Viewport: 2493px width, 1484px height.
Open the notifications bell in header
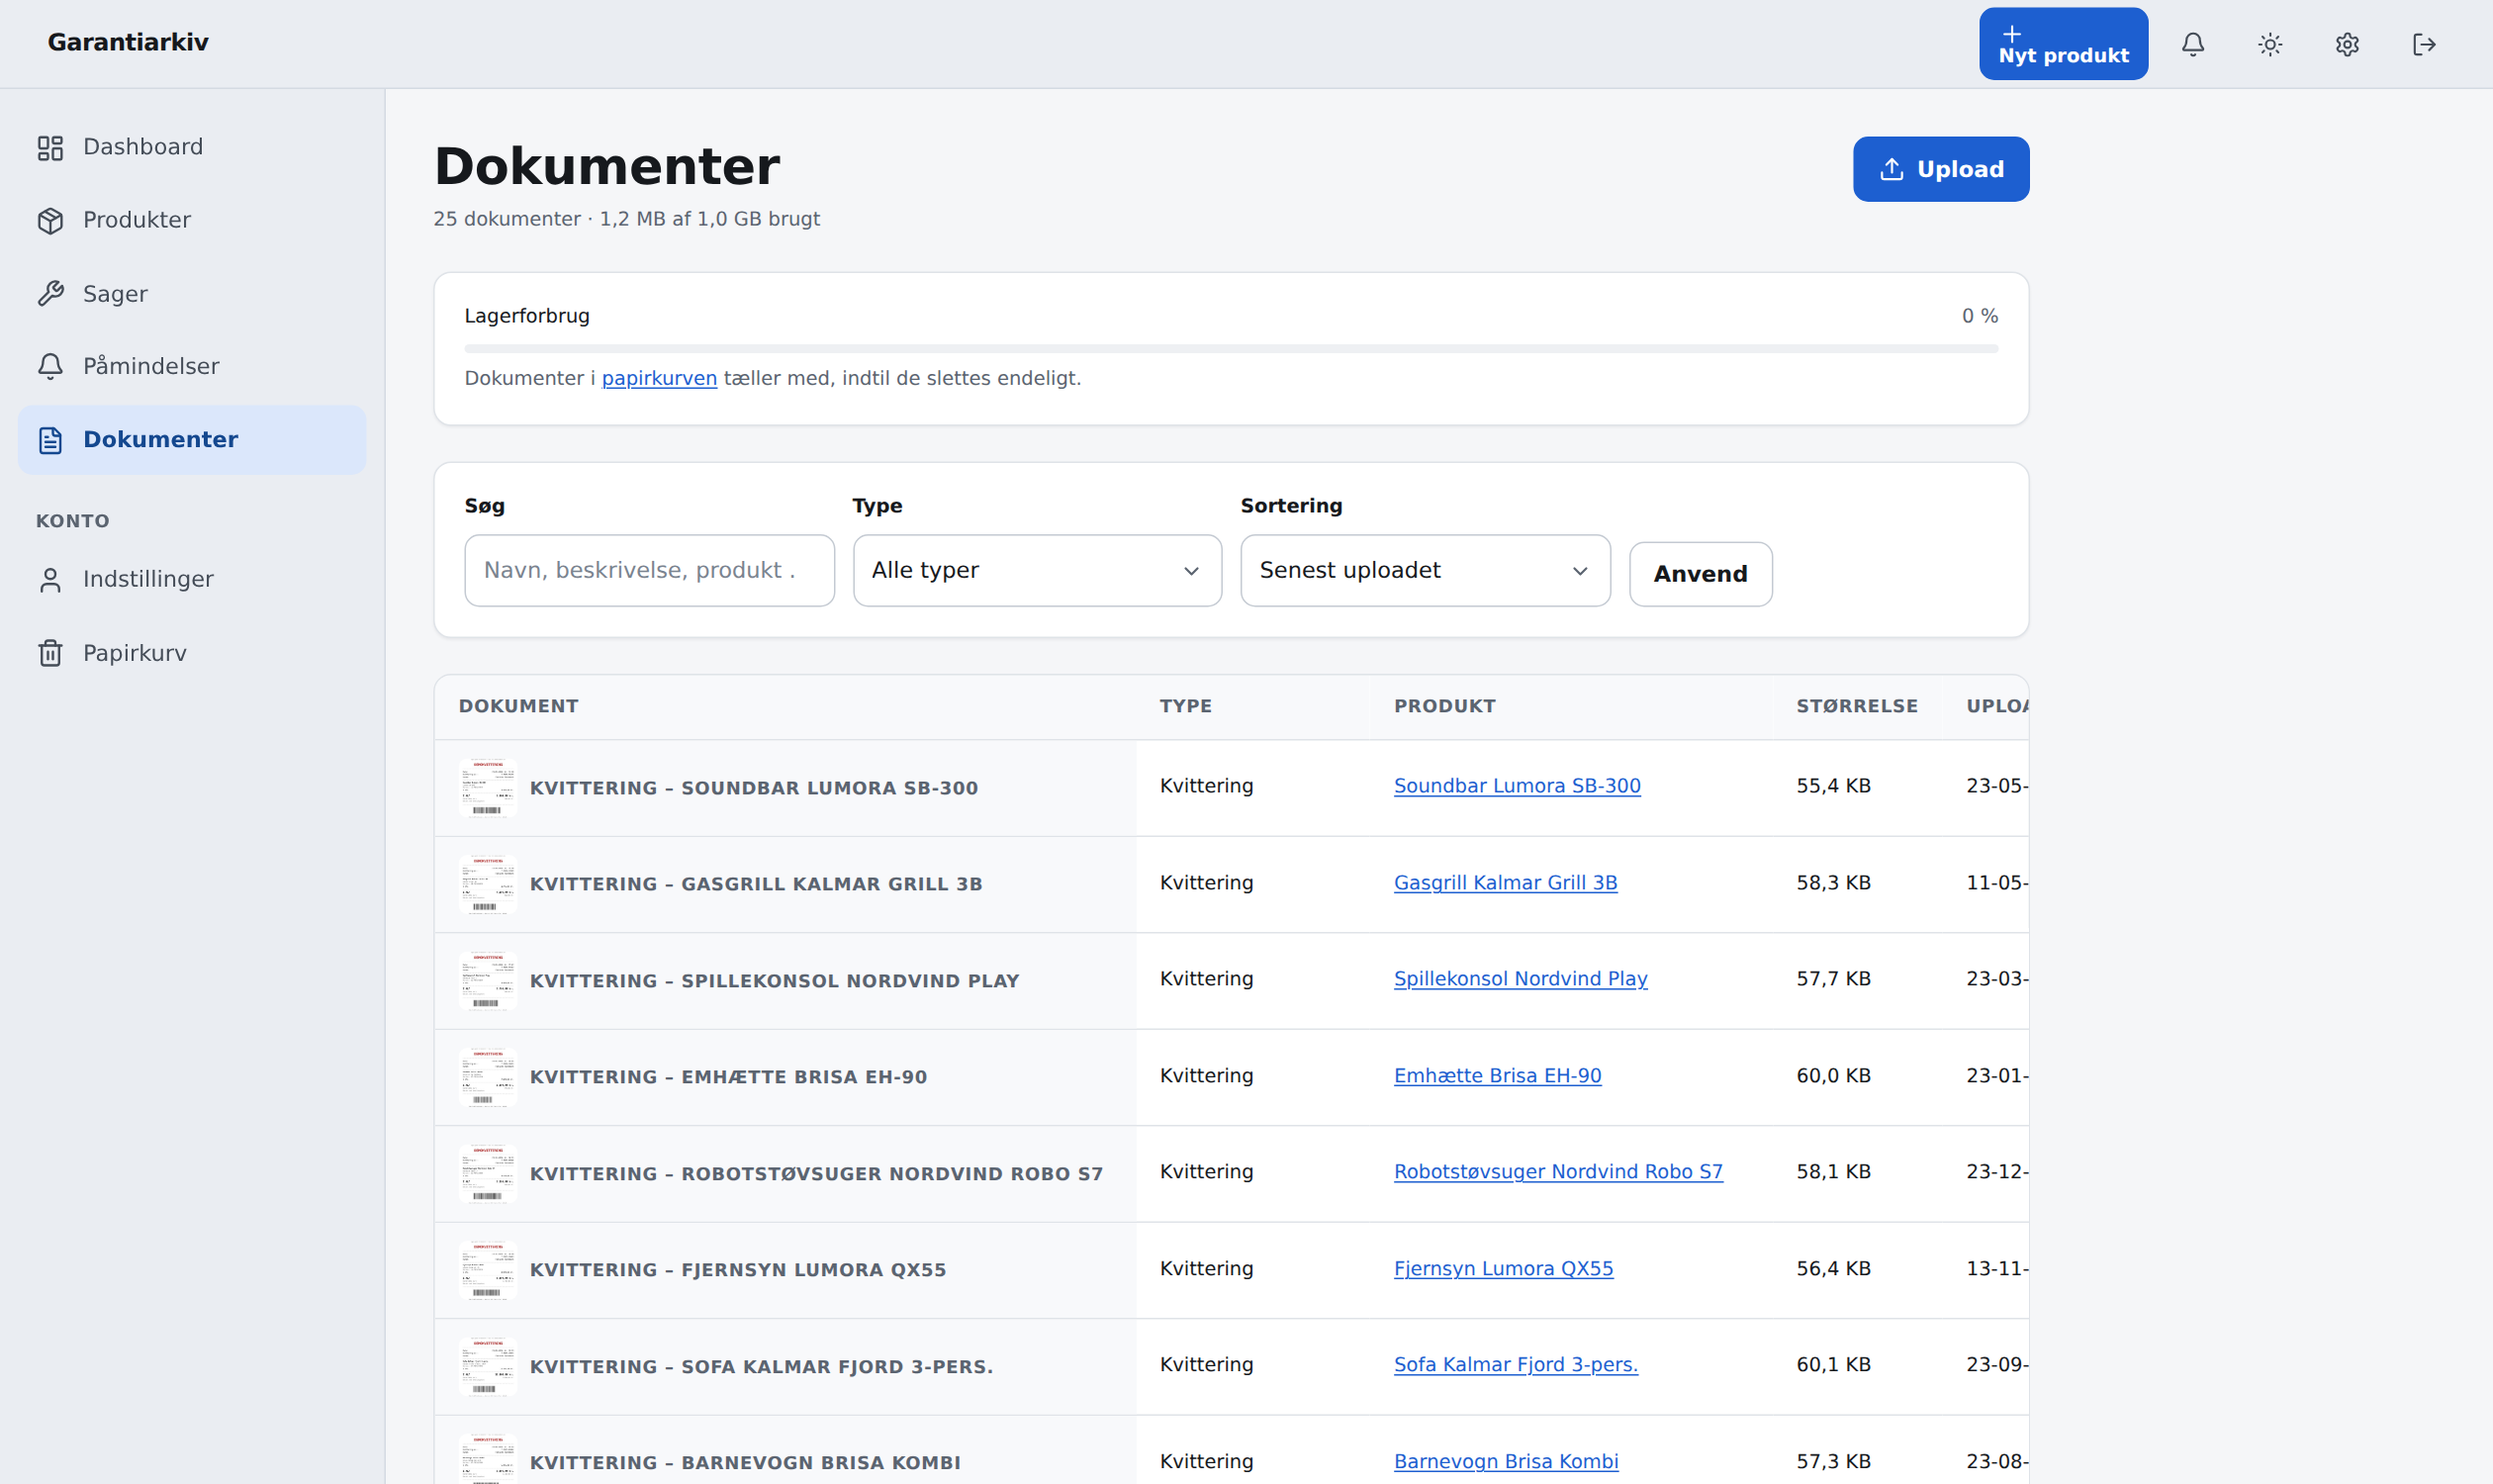pos(2192,44)
